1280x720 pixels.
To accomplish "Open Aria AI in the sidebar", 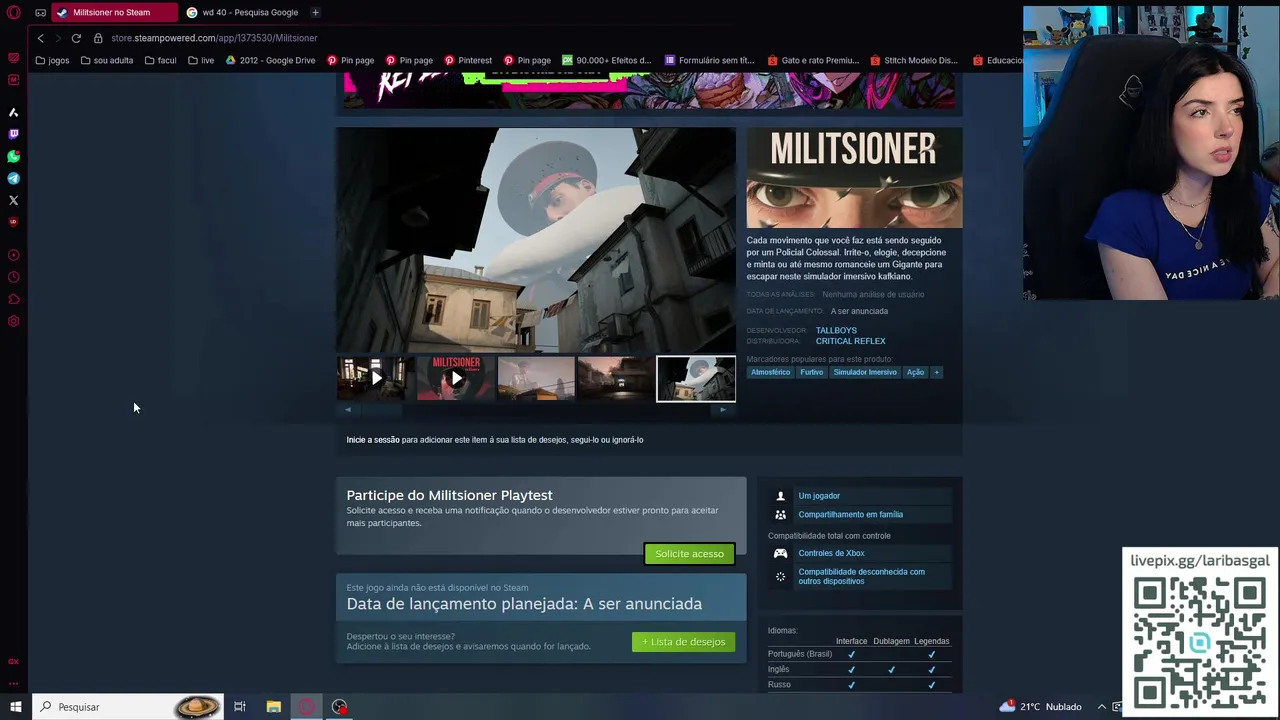I will coord(14,112).
